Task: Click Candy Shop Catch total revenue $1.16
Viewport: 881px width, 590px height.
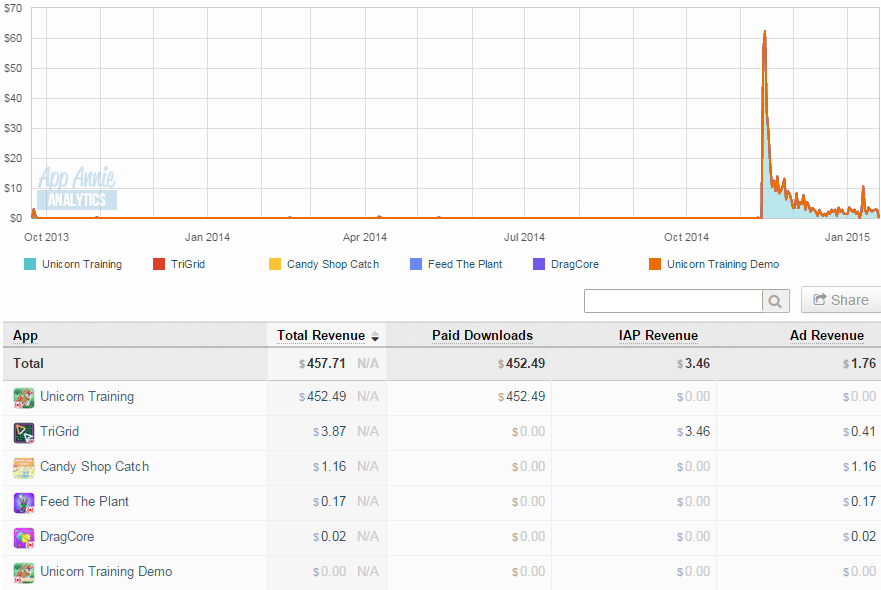Action: pyautogui.click(x=329, y=466)
